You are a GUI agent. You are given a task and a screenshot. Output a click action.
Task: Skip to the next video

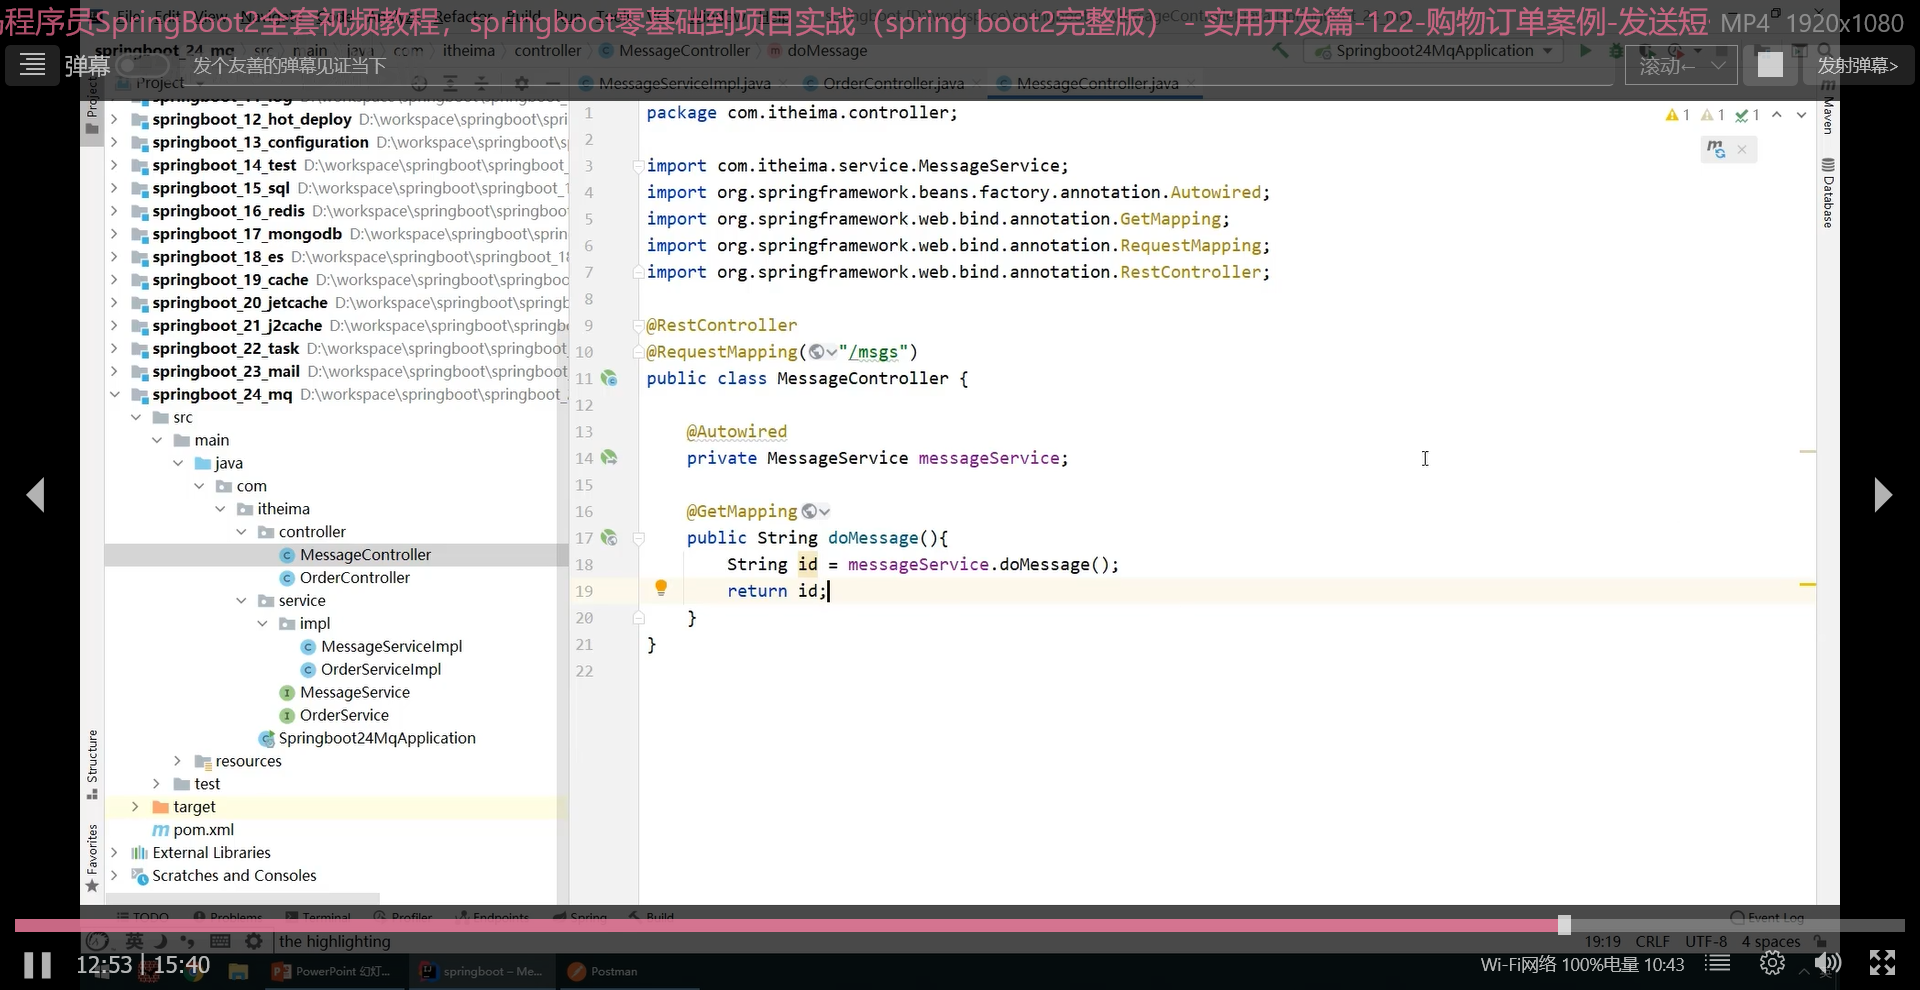[1882, 494]
